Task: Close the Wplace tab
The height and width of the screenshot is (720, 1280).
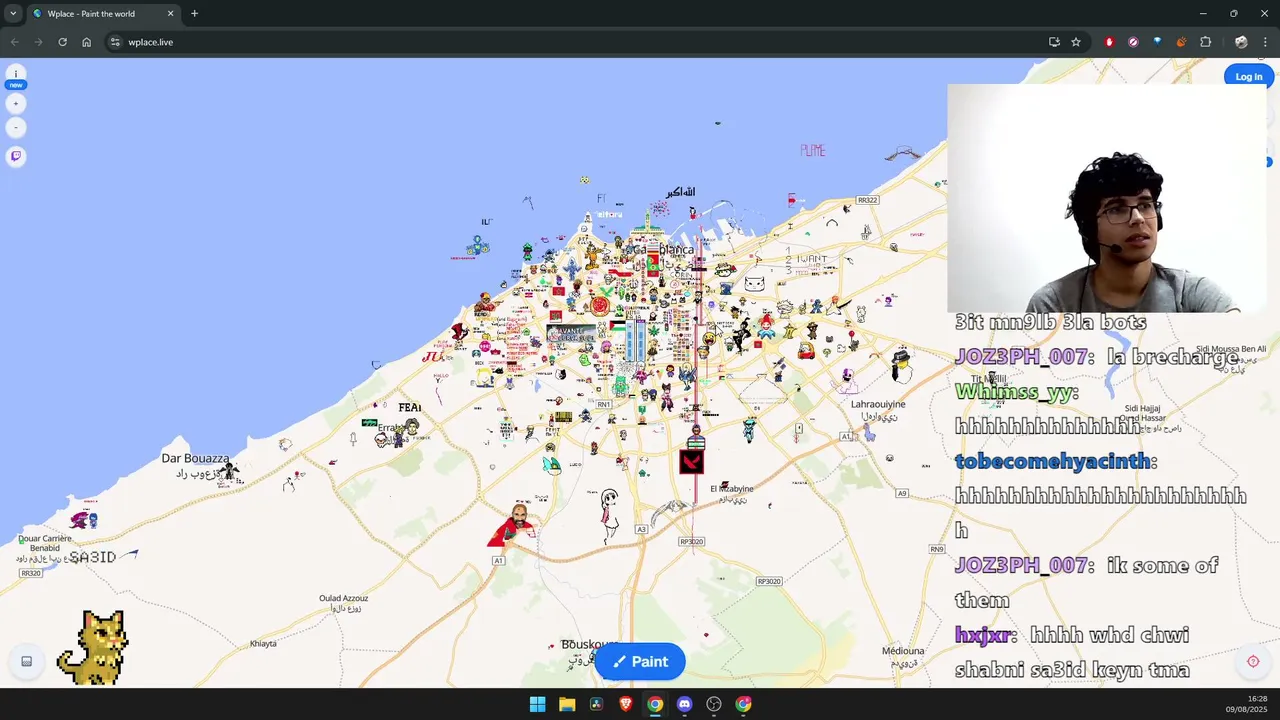Action: [170, 14]
